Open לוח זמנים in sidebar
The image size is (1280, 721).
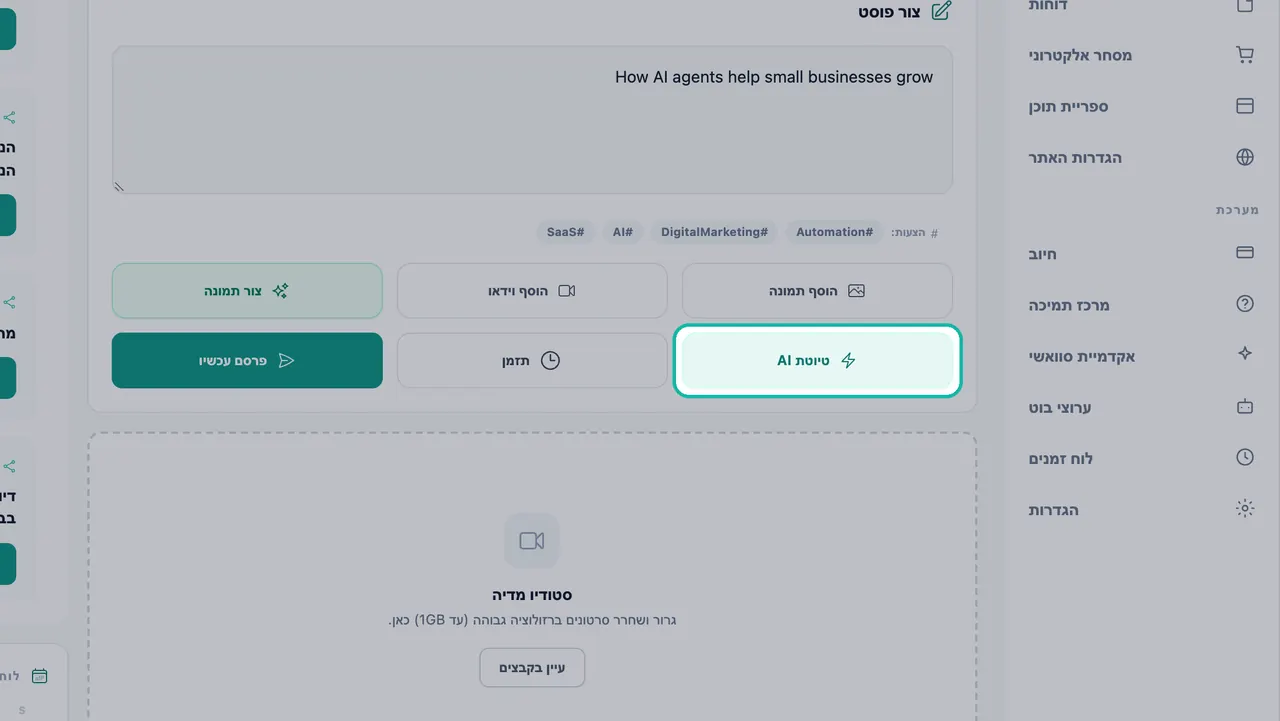click(1141, 458)
